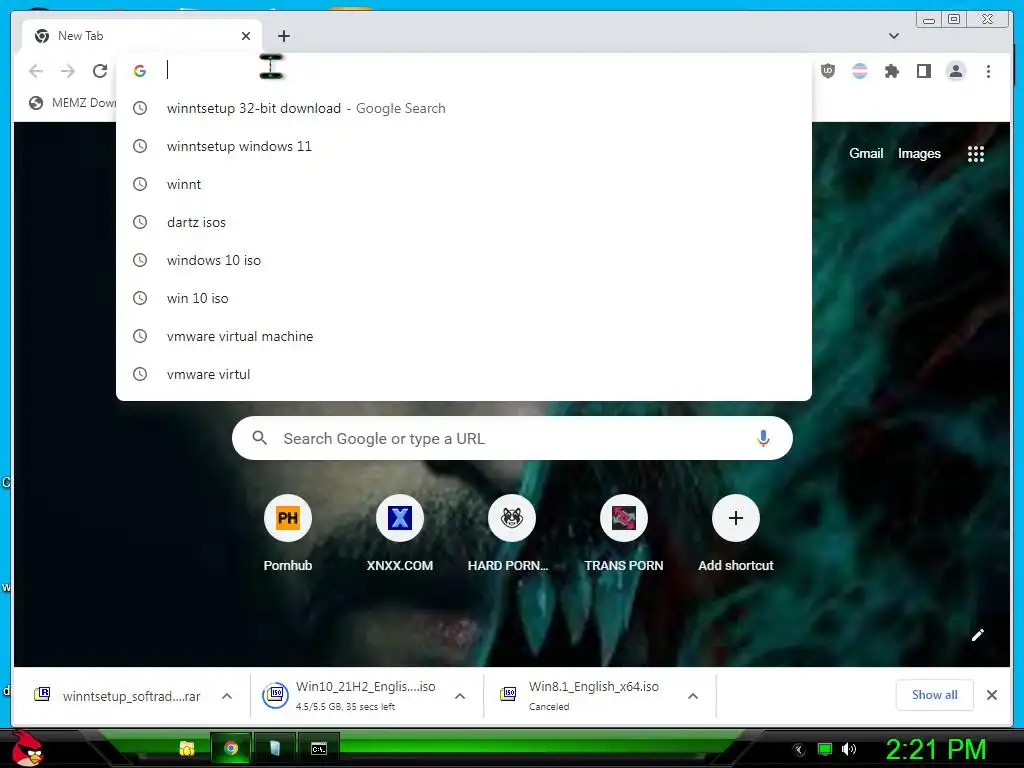Click Show all downloads
The image size is (1024, 768).
click(935, 695)
